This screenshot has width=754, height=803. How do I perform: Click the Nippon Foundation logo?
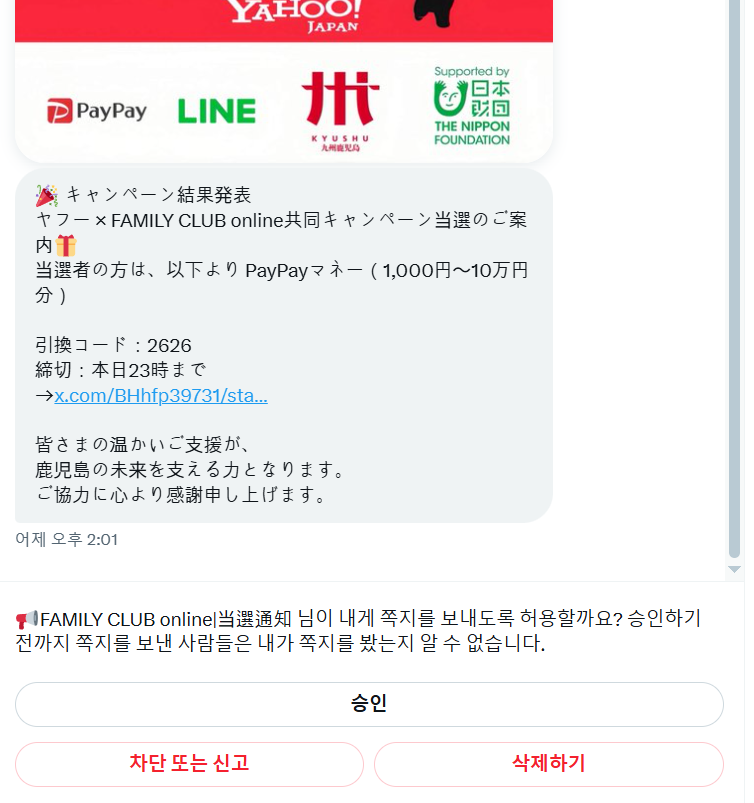tap(472, 107)
